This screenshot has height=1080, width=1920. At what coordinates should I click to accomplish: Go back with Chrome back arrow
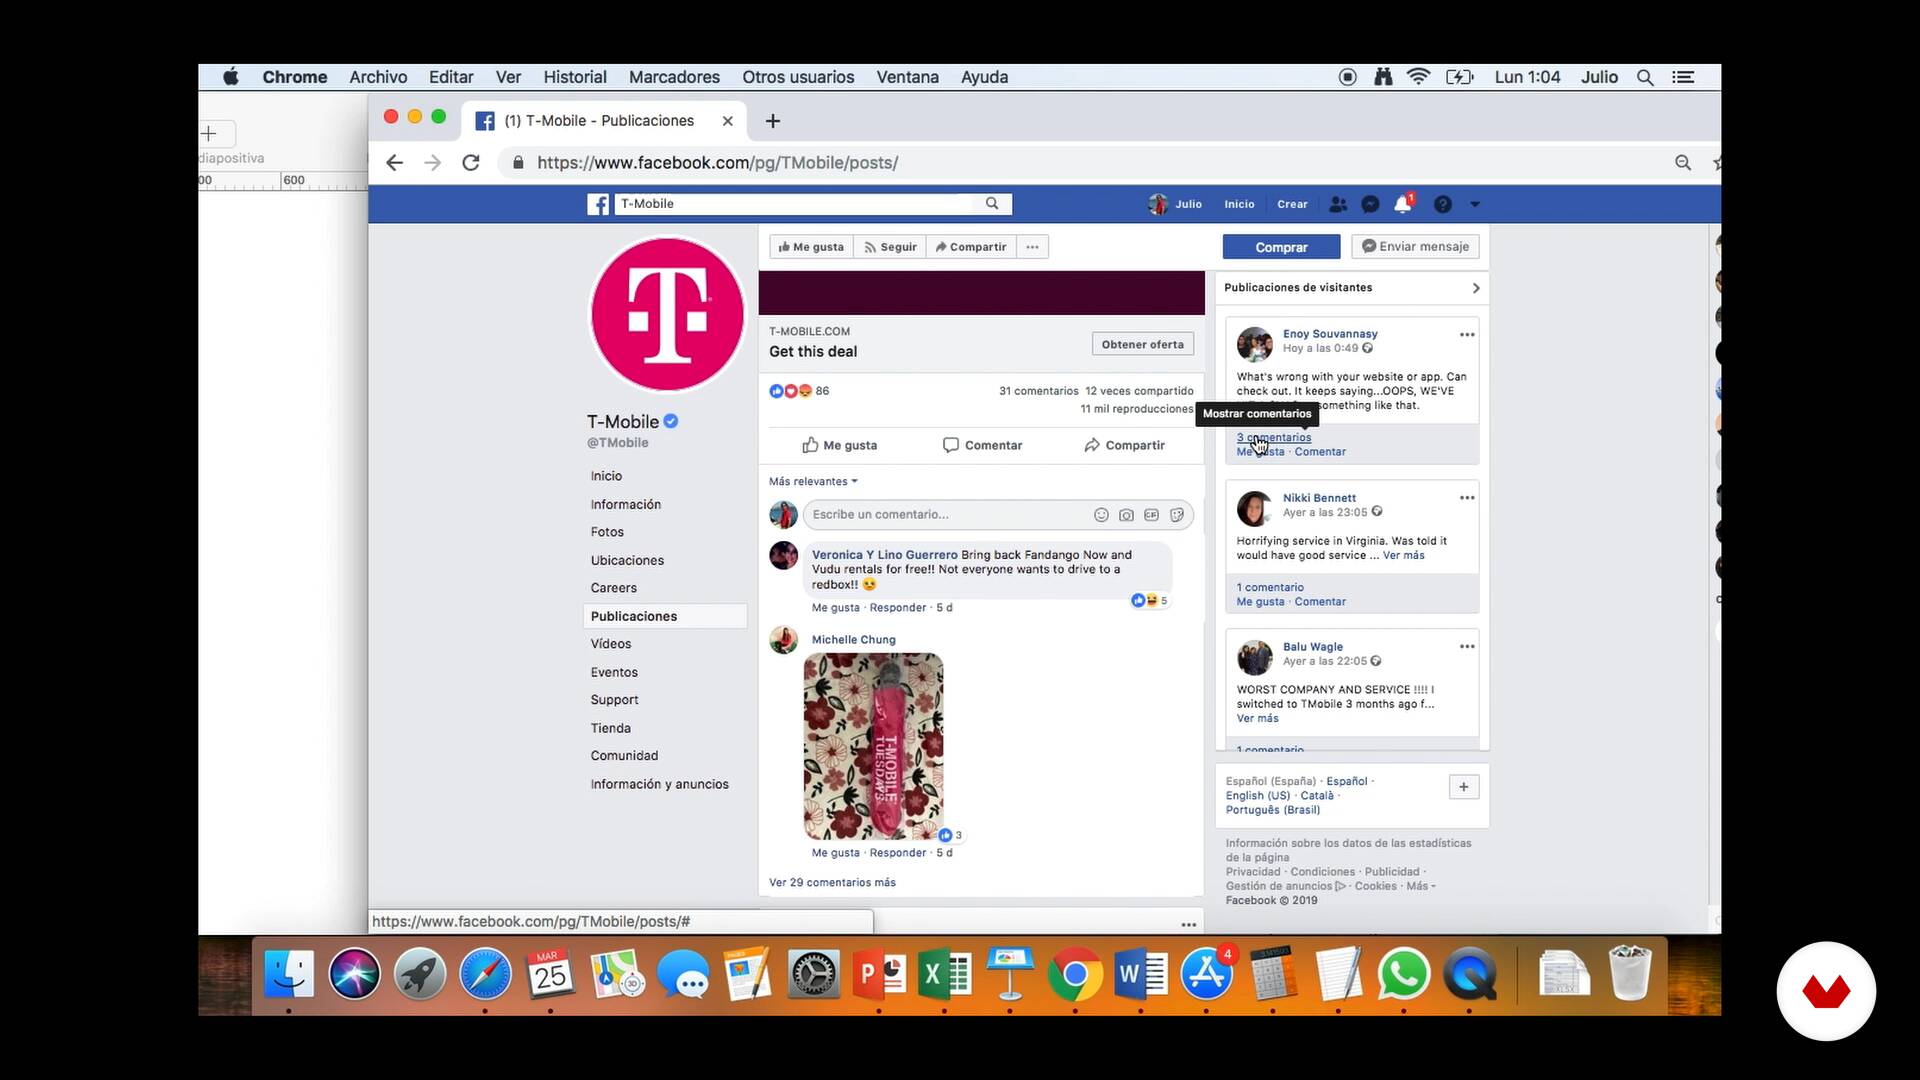394,163
